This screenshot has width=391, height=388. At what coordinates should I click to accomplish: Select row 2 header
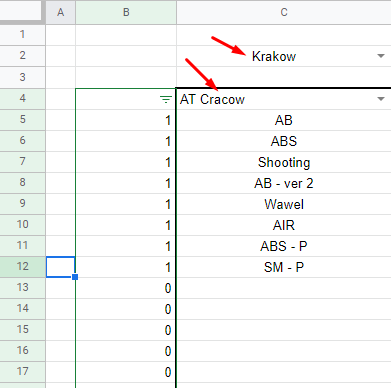pyautogui.click(x=22, y=56)
